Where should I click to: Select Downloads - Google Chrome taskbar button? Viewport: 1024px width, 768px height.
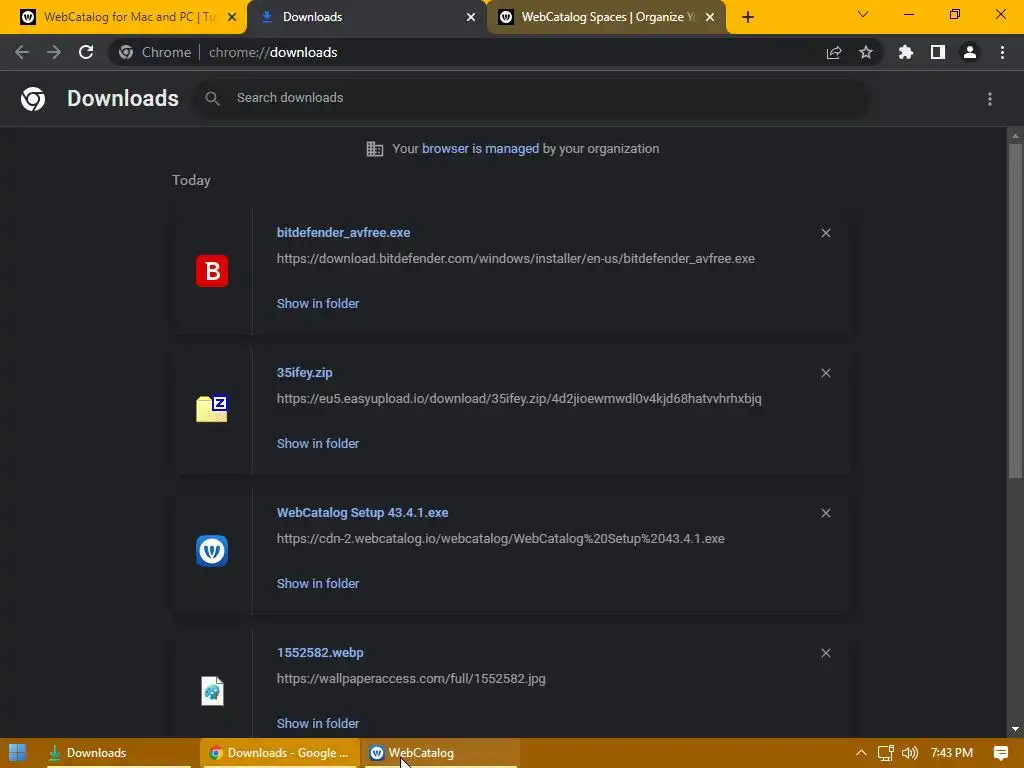(x=280, y=753)
